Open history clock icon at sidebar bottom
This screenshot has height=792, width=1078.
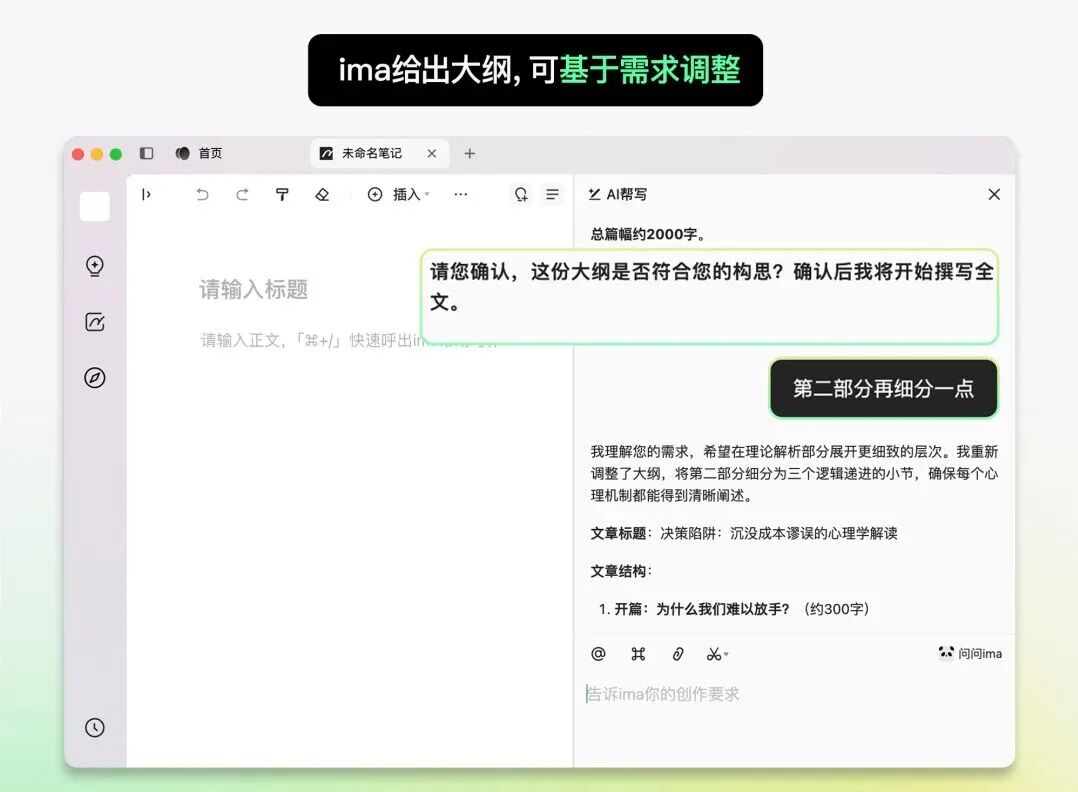[x=95, y=728]
